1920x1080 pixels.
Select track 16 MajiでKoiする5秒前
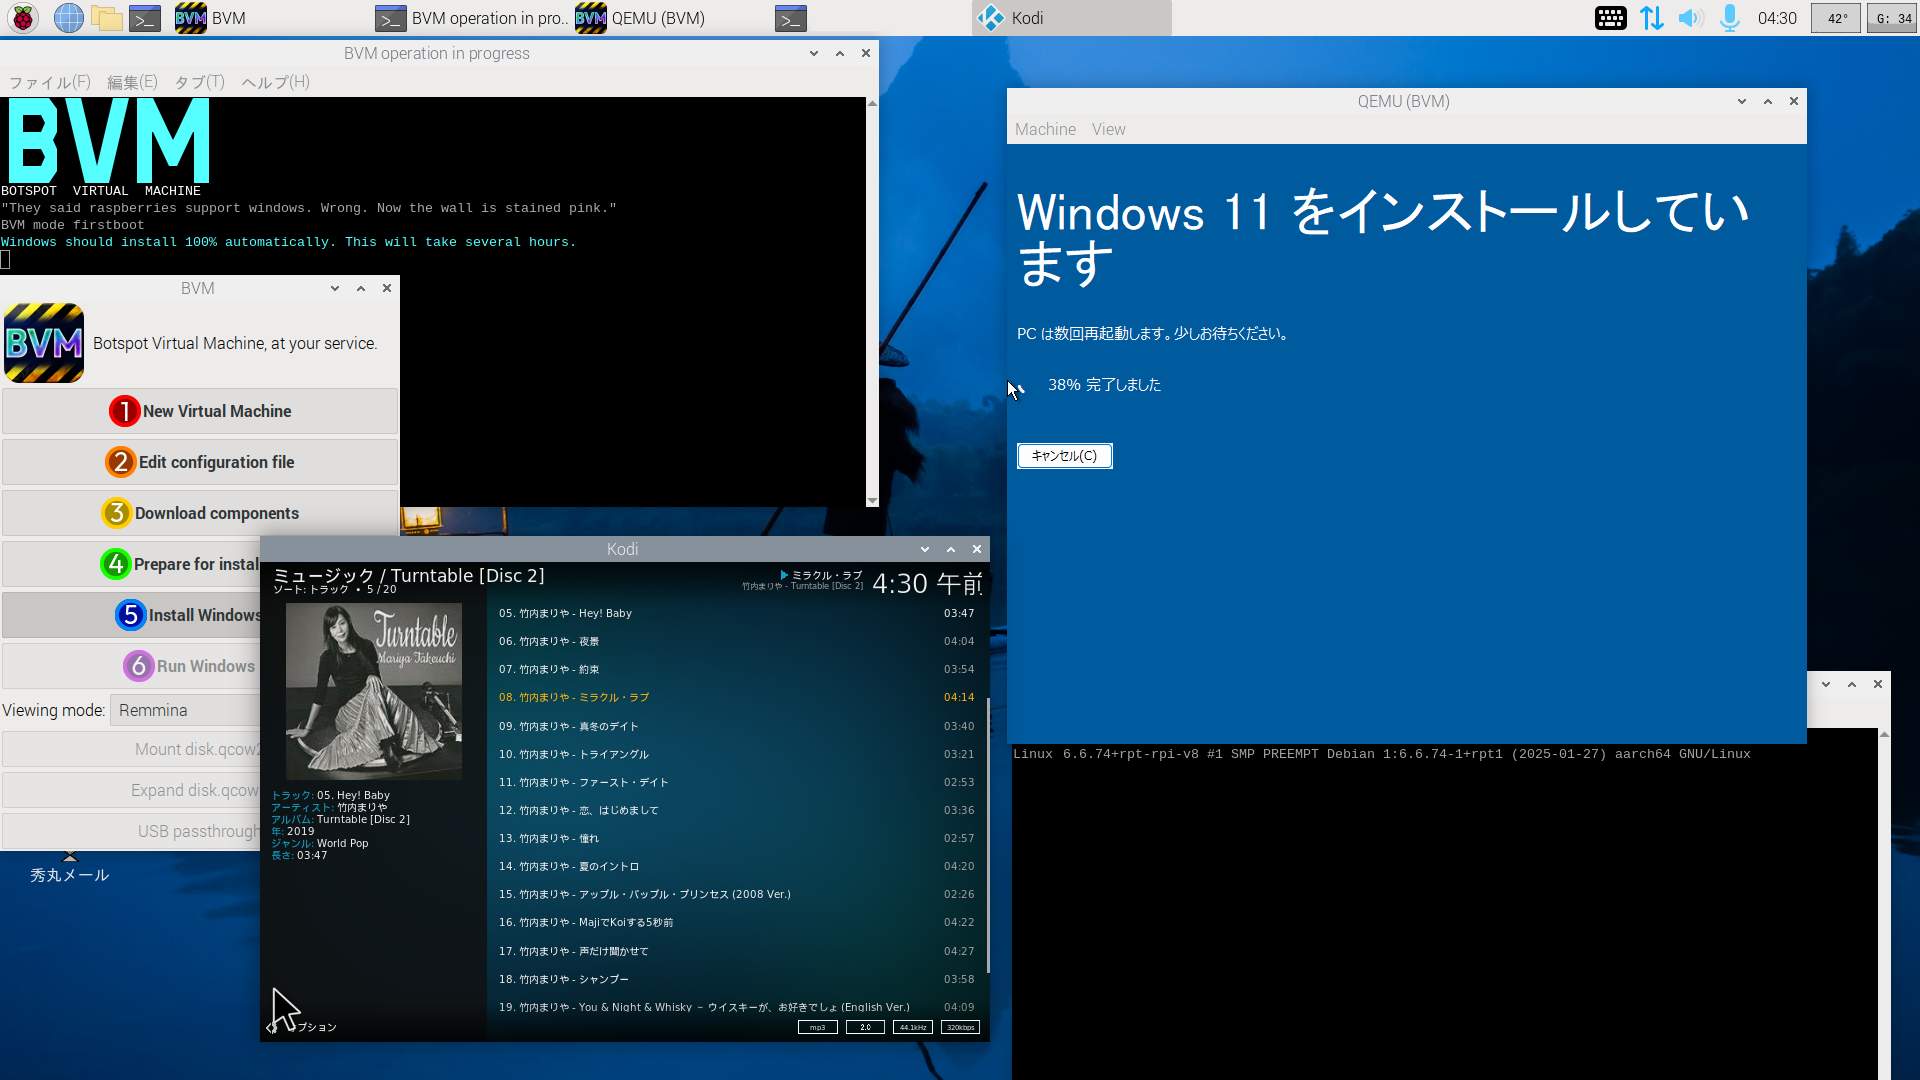tap(737, 922)
